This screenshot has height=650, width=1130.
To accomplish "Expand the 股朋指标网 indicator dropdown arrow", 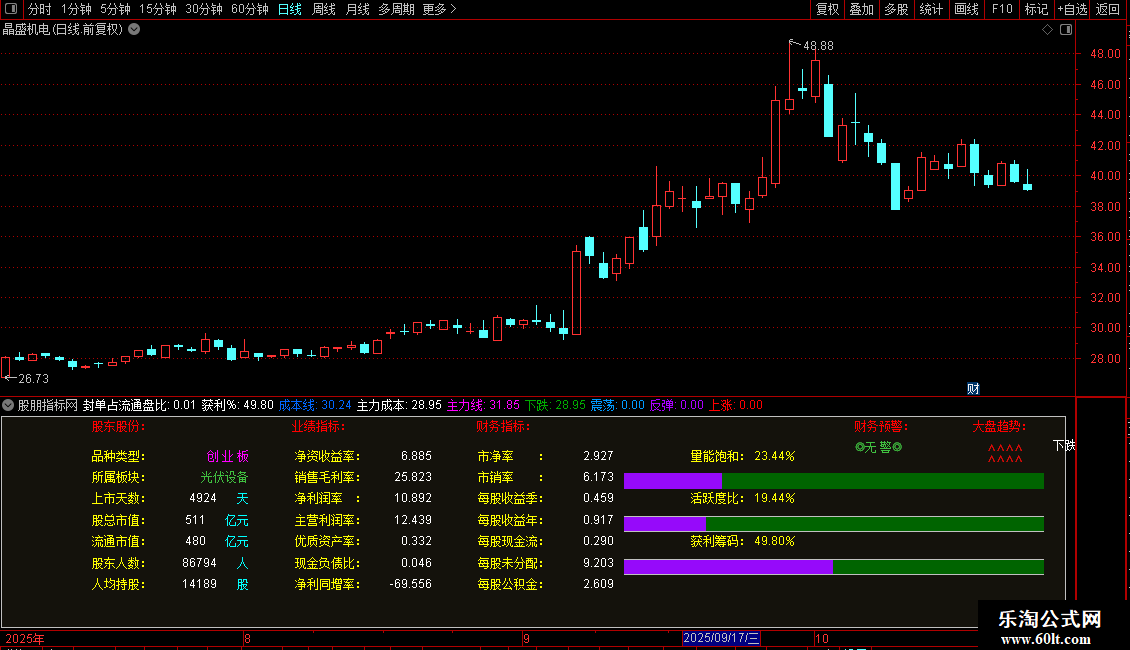I will [x=8, y=405].
